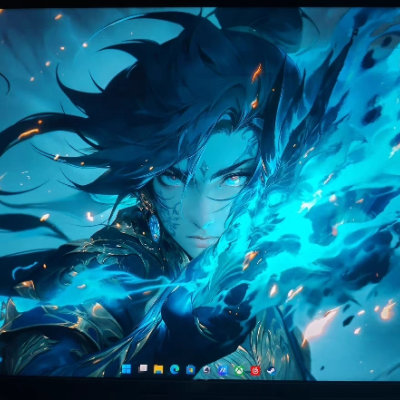Launch File Explorer from the taskbar
Screen dimensions: 400x400
[158, 369]
